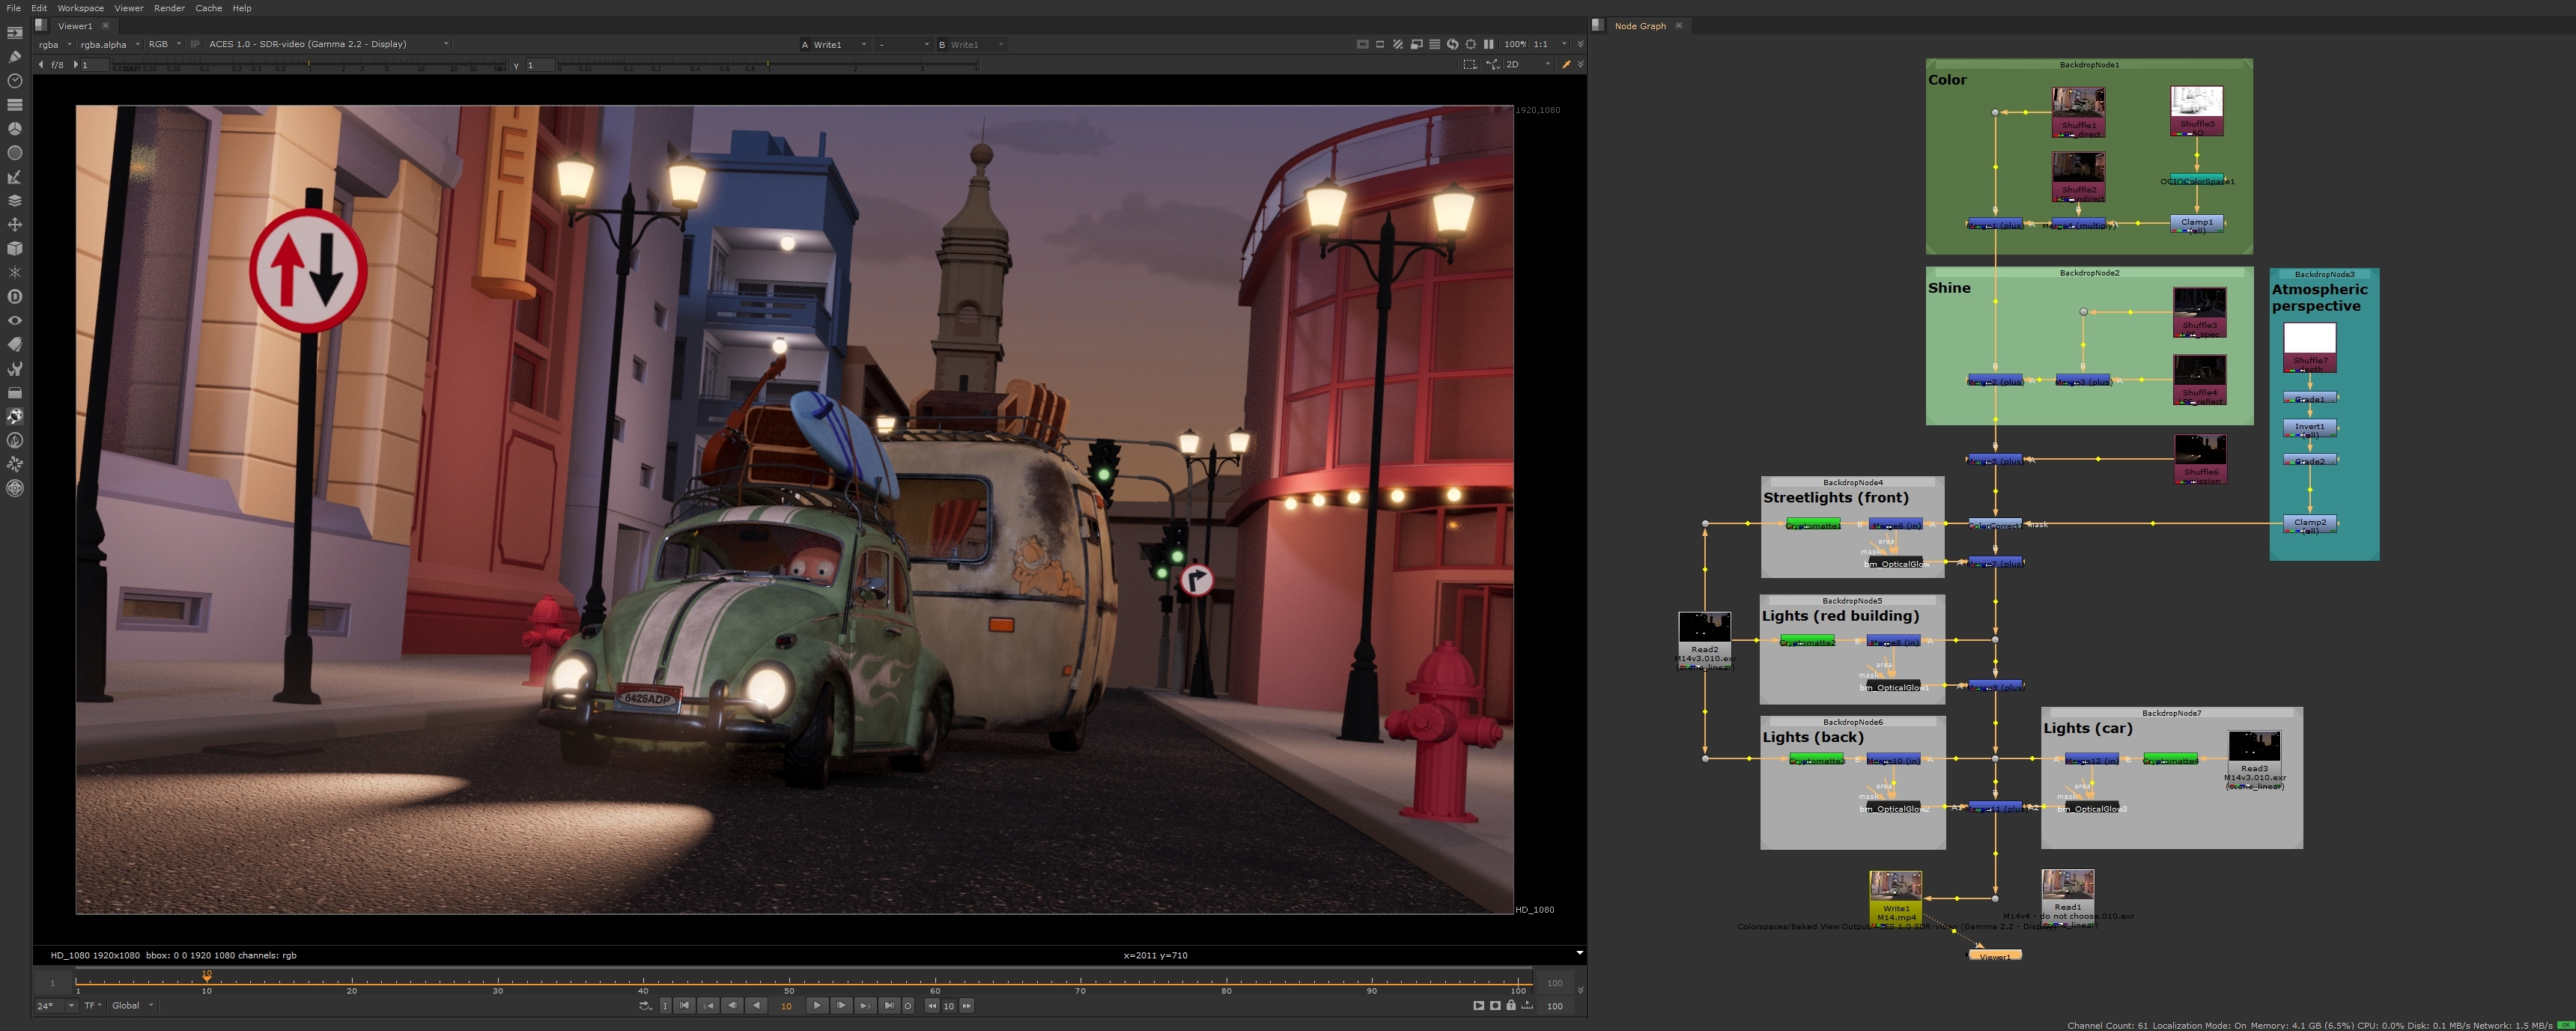Image resolution: width=2576 pixels, height=1031 pixels.
Task: Click the force refresh viewer icon
Action: click(1452, 44)
